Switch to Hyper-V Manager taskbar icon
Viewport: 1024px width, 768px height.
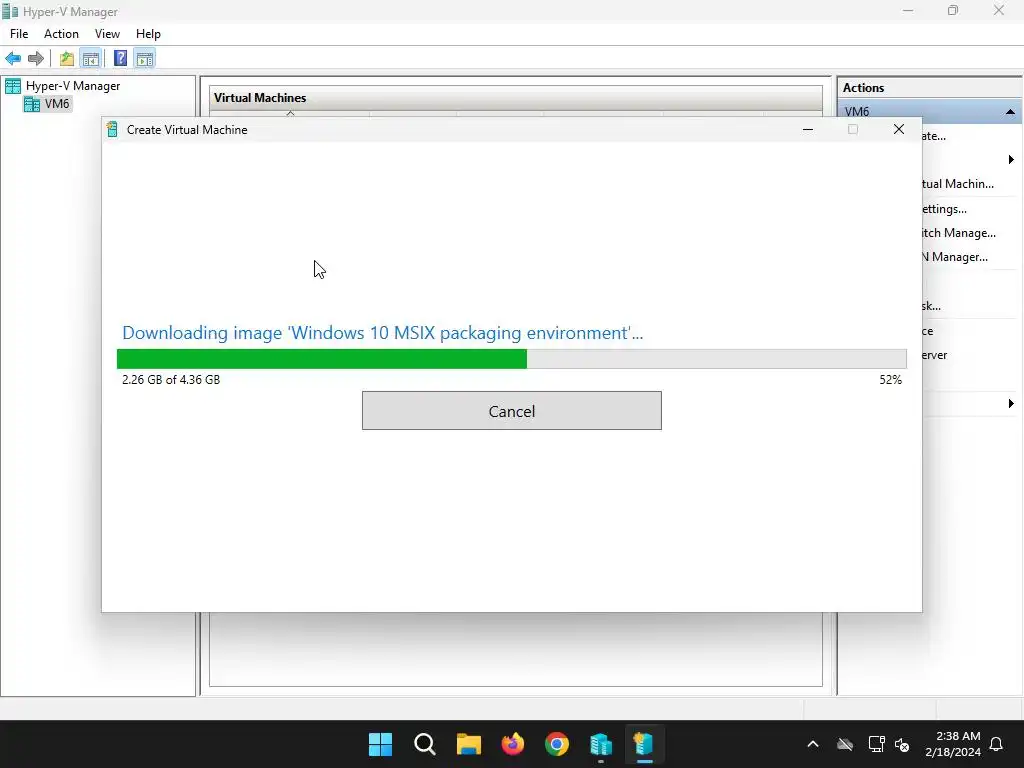(601, 744)
